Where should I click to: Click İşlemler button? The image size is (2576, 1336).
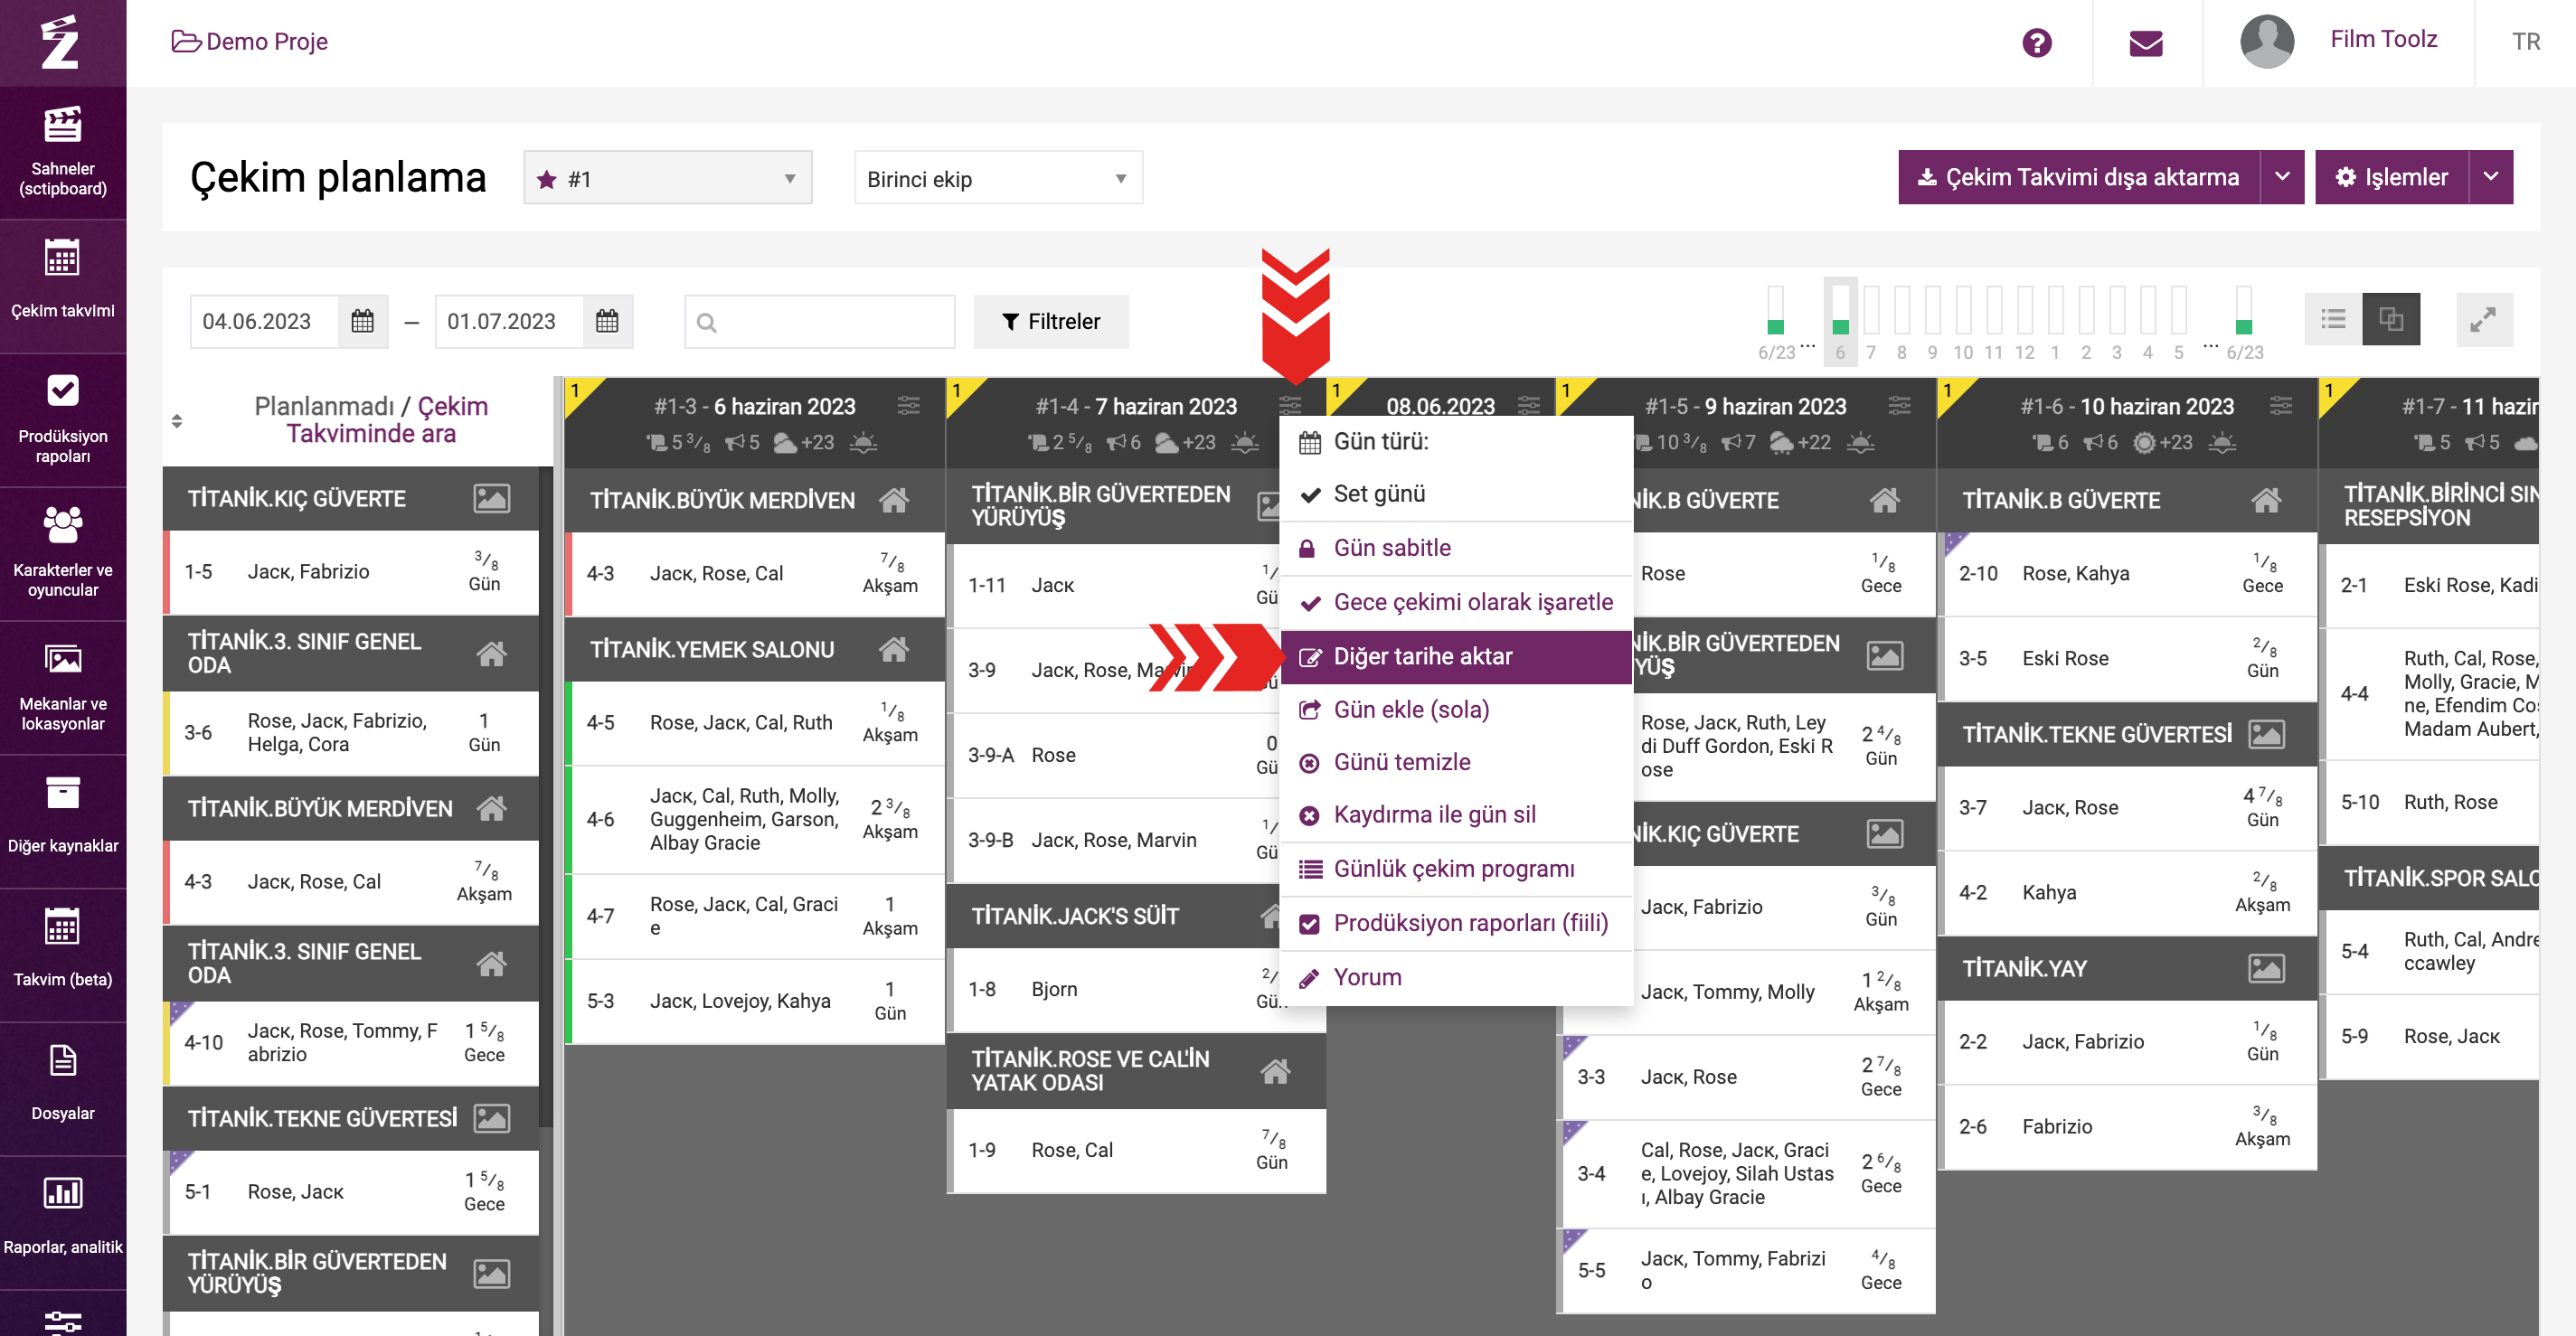2392,177
